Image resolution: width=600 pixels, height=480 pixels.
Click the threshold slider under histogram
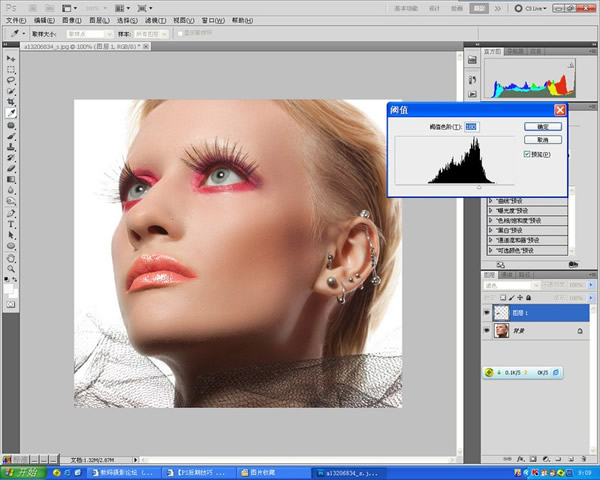click(x=478, y=187)
